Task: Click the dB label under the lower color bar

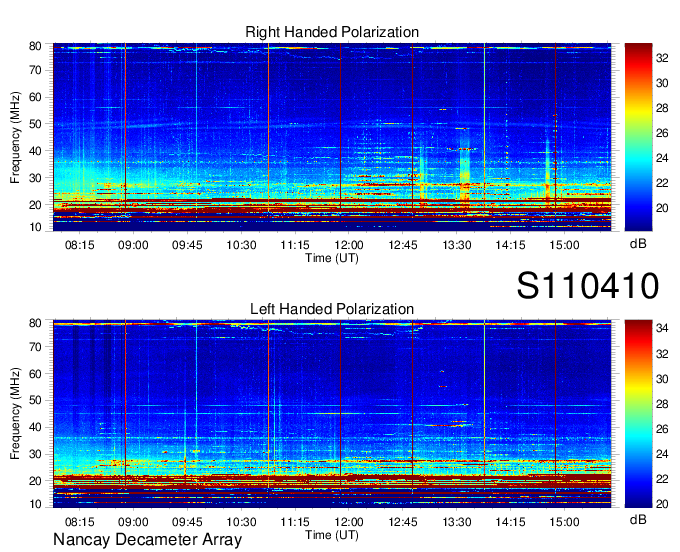Action: 638,519
